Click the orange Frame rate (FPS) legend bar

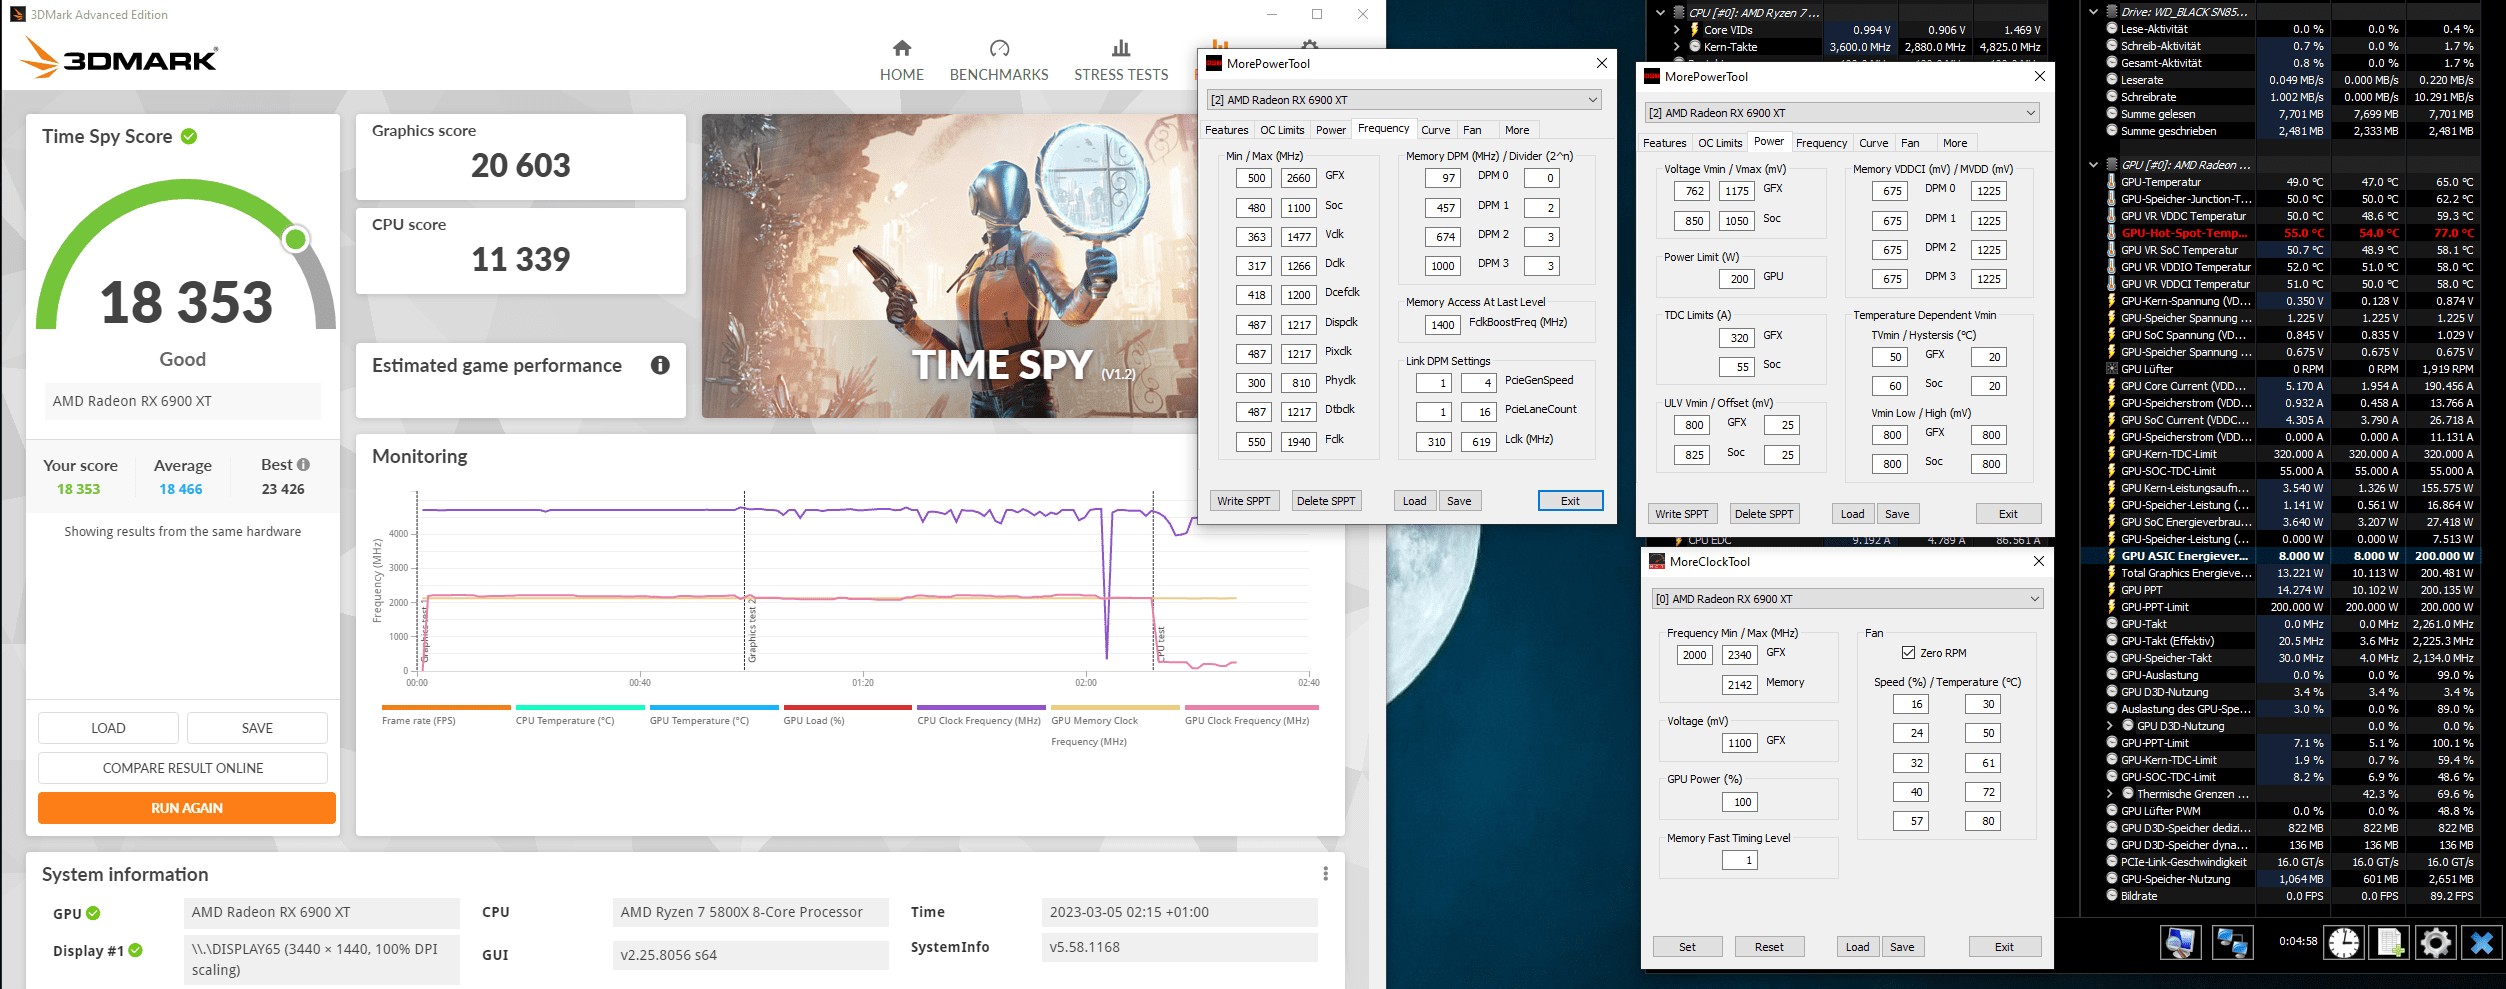(446, 708)
